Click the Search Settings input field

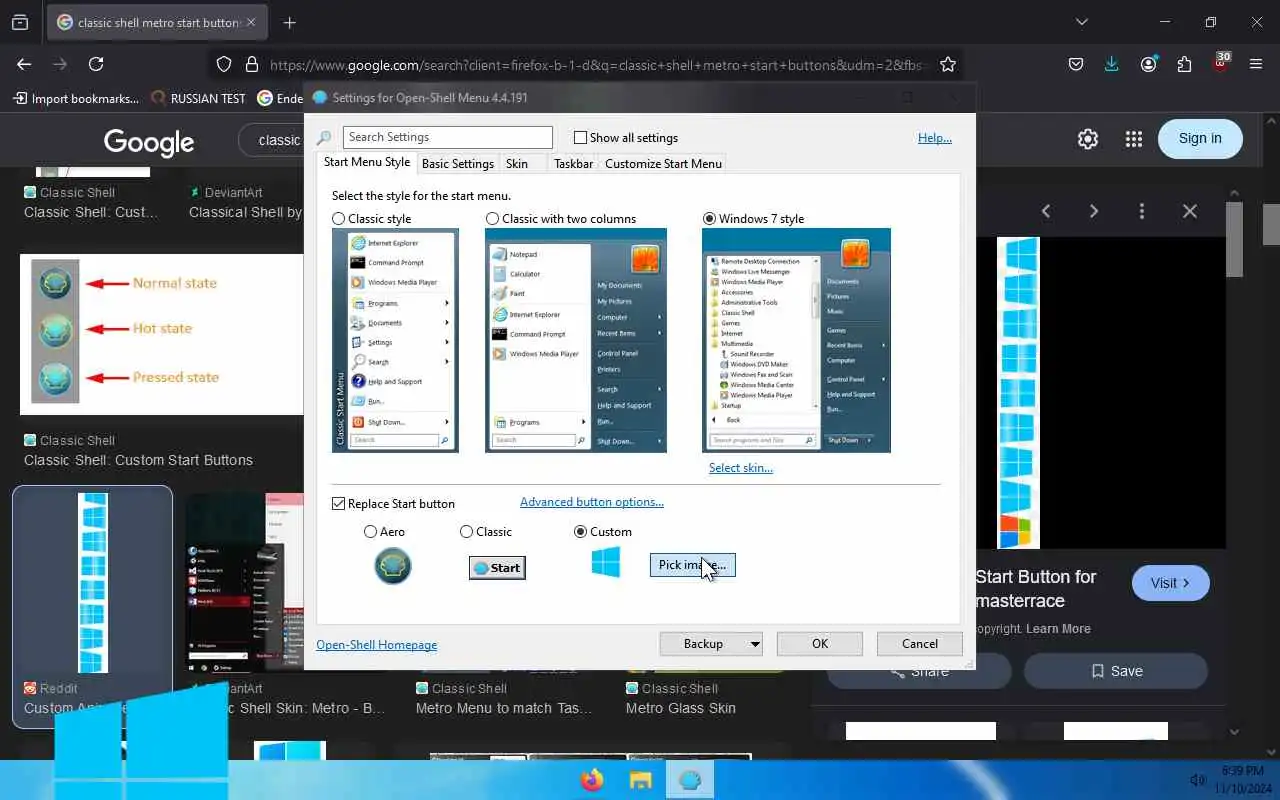(447, 137)
